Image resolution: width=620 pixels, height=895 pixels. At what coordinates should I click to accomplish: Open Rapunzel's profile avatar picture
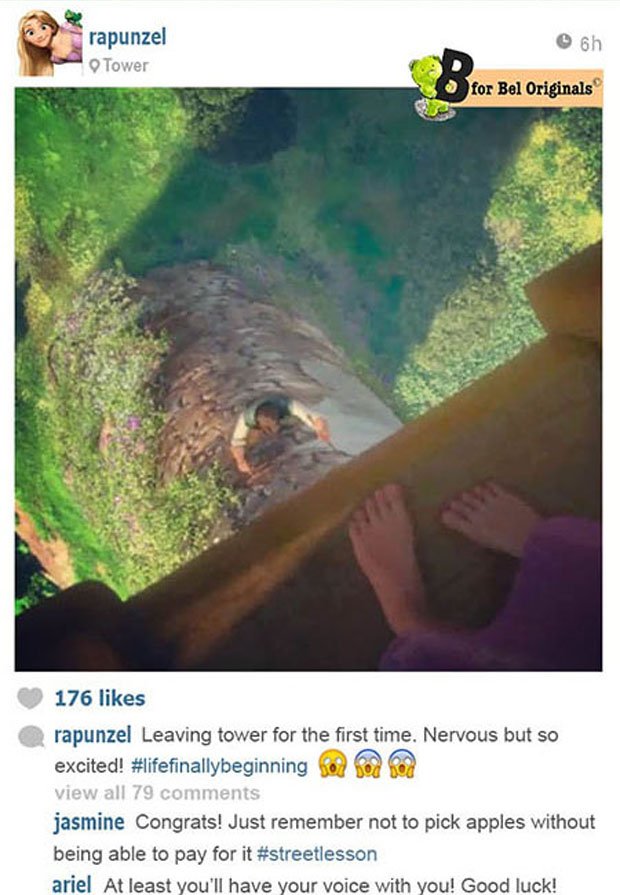[x=50, y=44]
